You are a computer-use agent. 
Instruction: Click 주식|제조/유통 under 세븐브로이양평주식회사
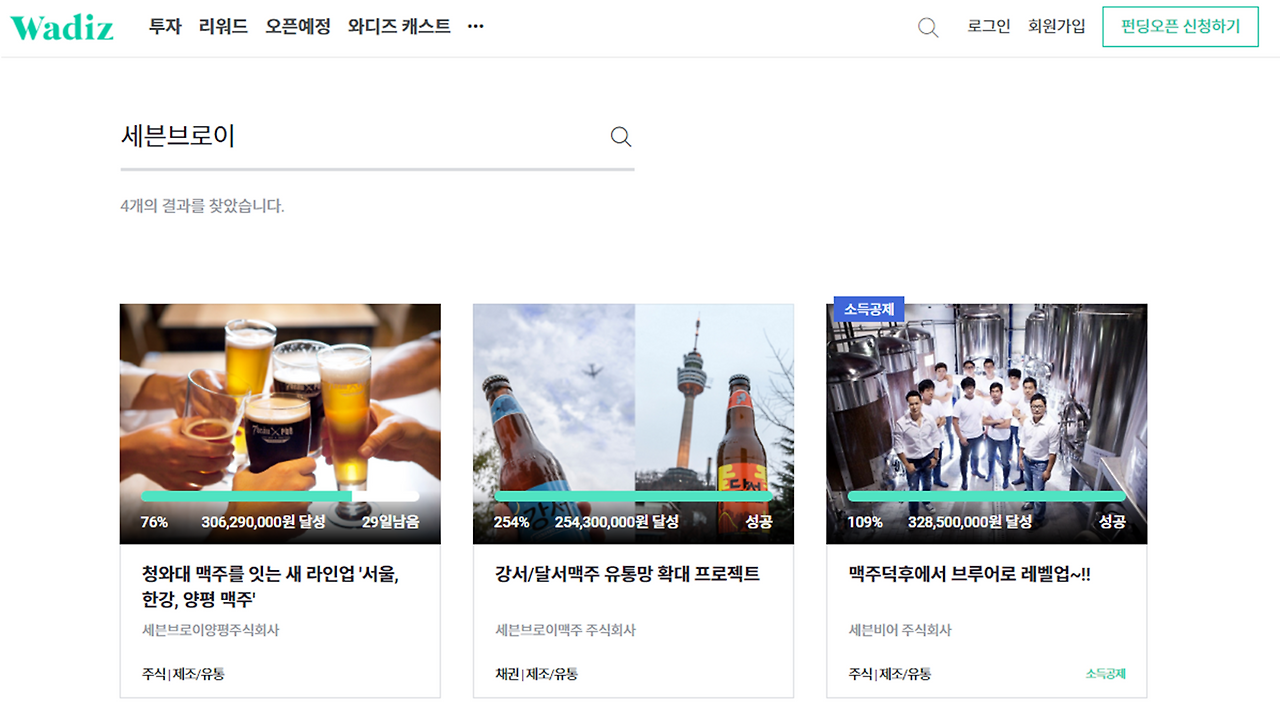(x=183, y=674)
